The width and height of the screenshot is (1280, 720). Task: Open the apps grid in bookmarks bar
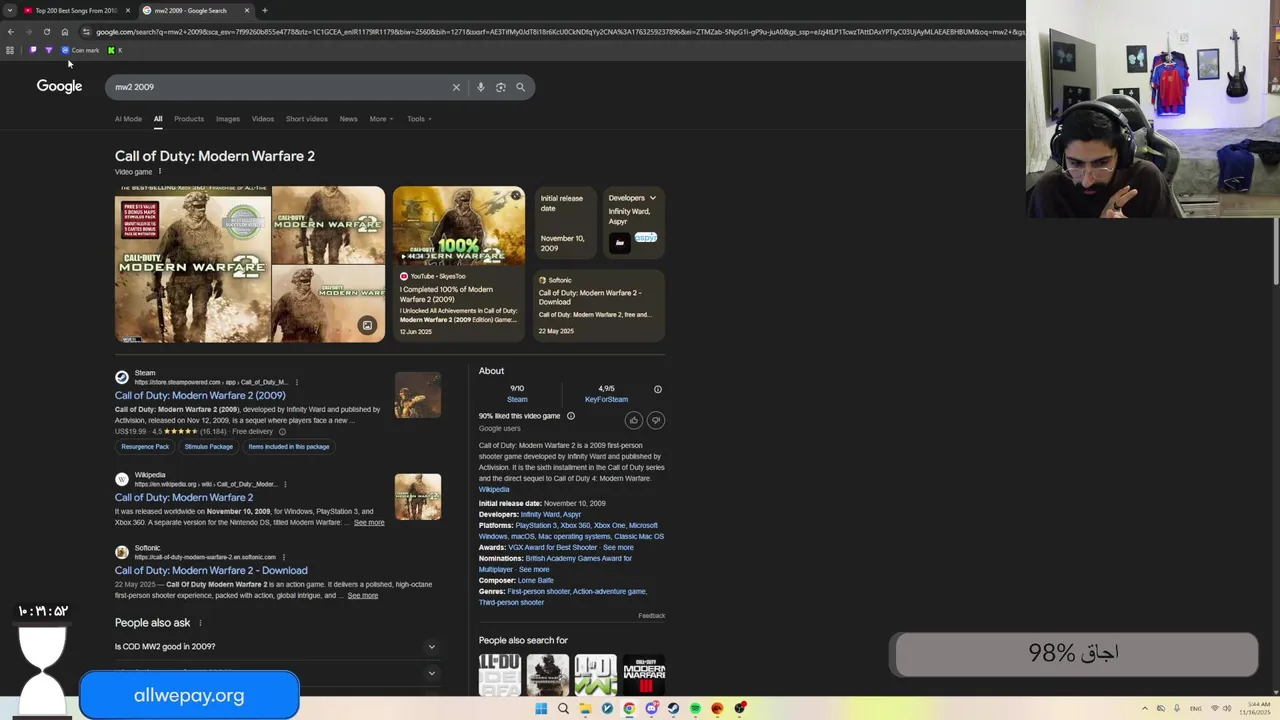coord(10,50)
